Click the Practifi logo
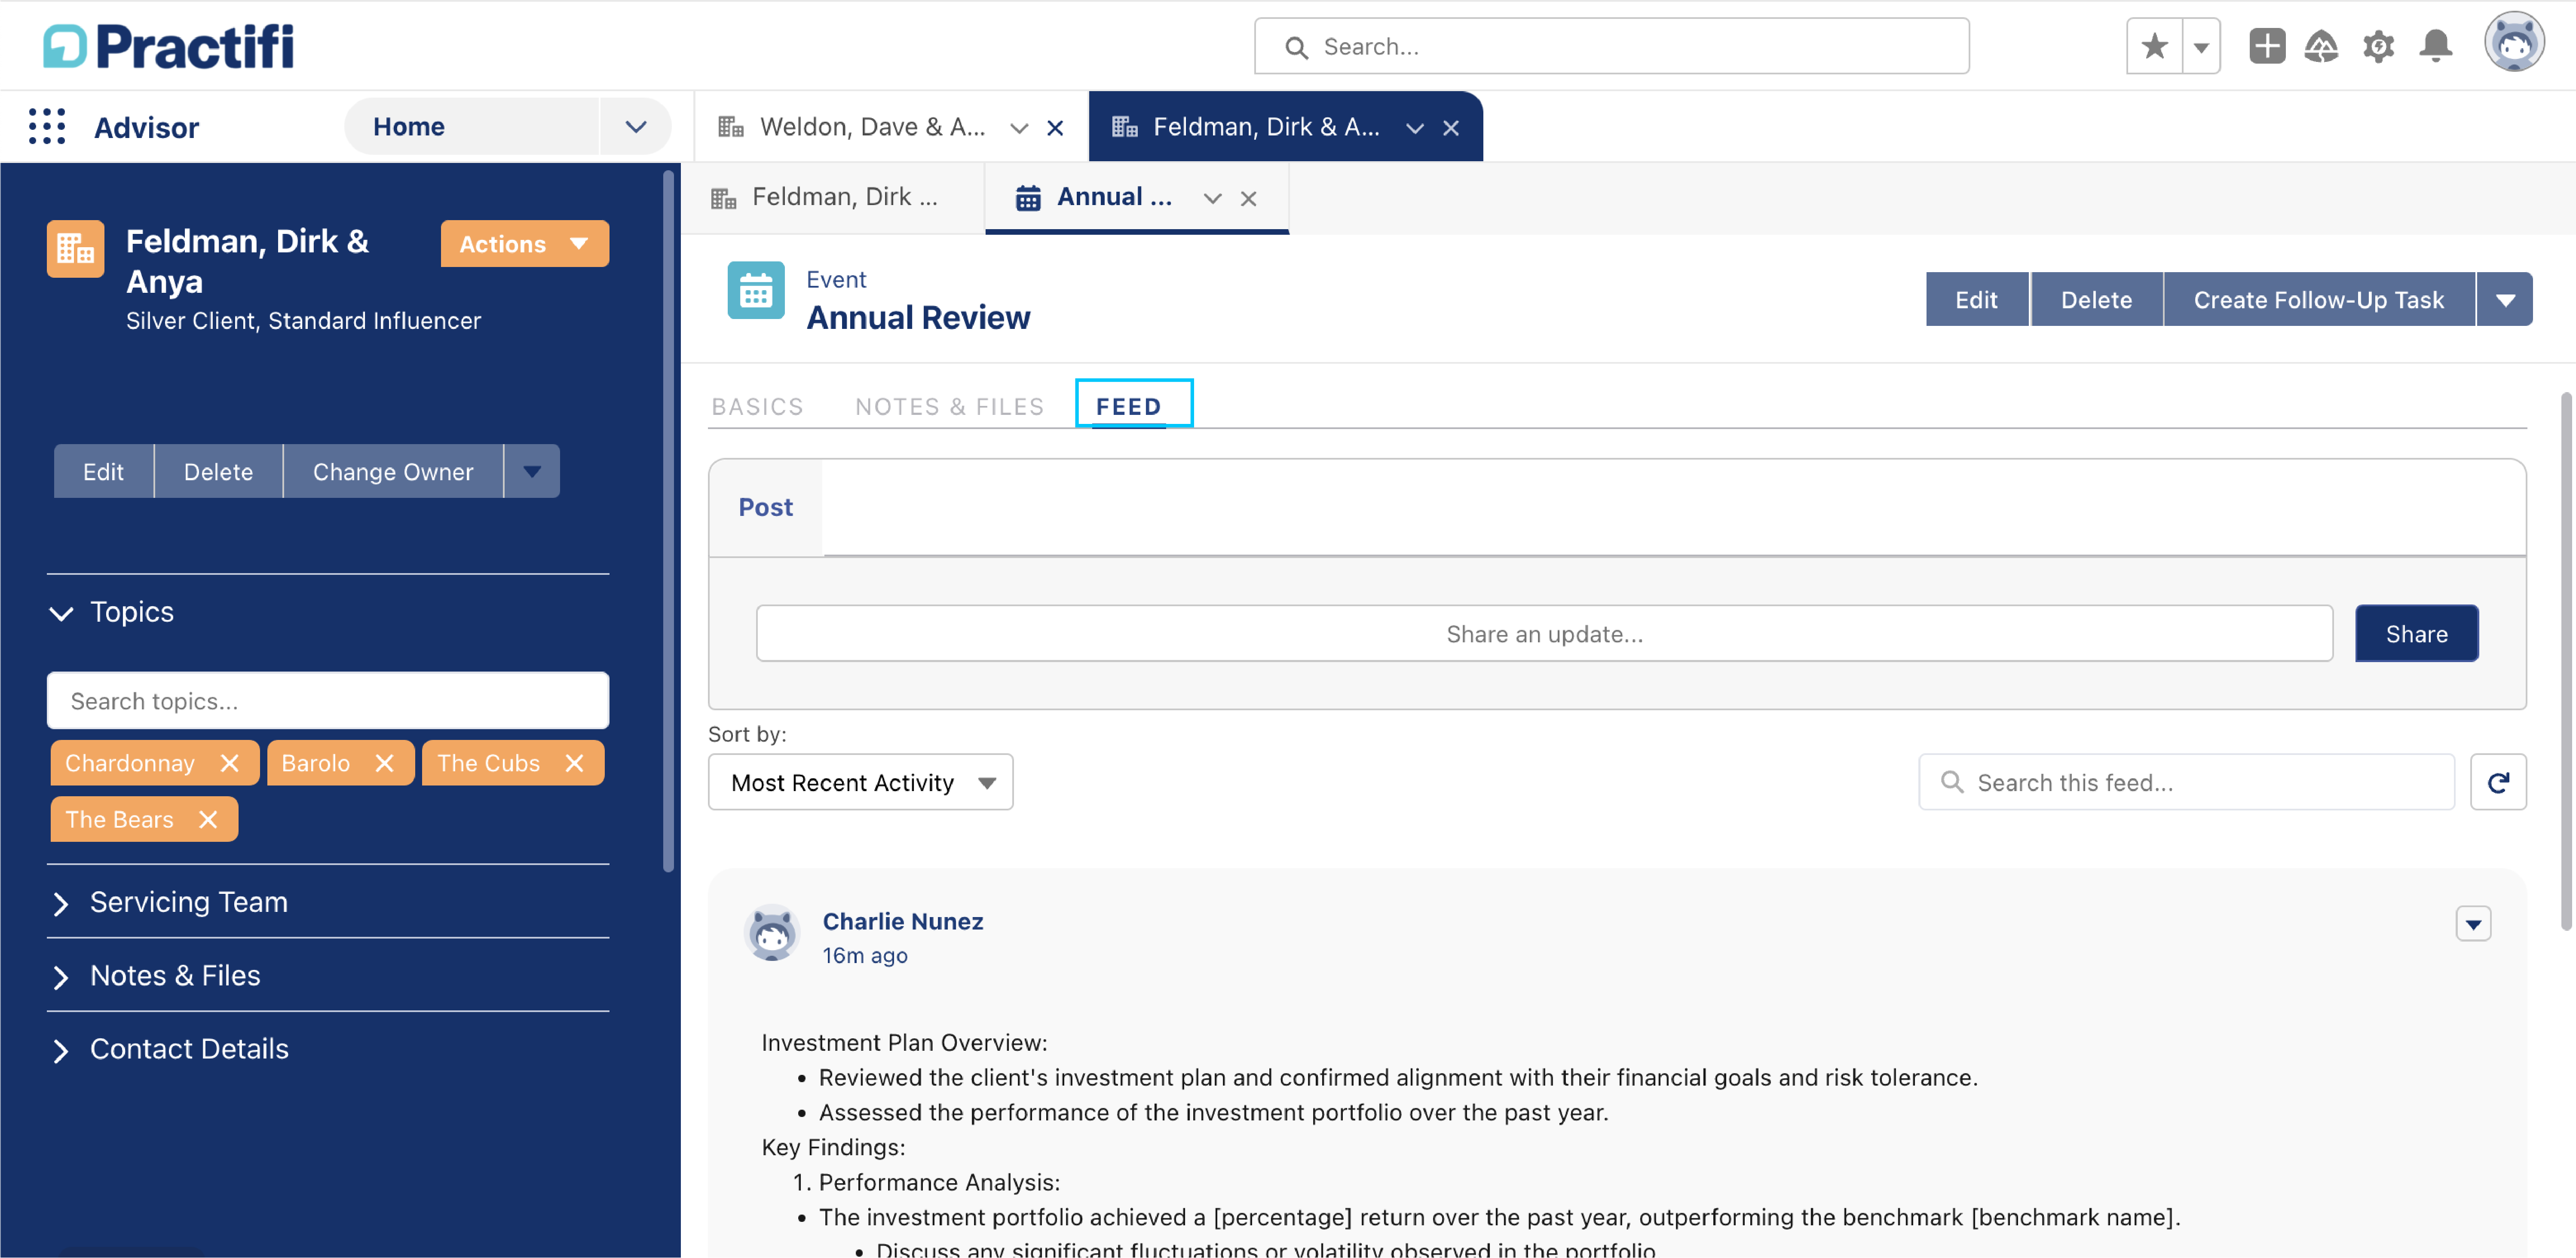 [x=168, y=46]
